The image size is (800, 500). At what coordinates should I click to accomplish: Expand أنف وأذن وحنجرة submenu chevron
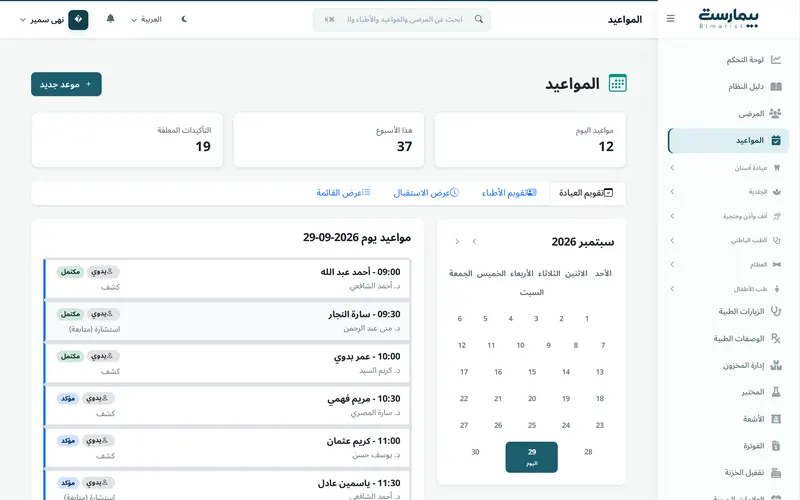[672, 216]
